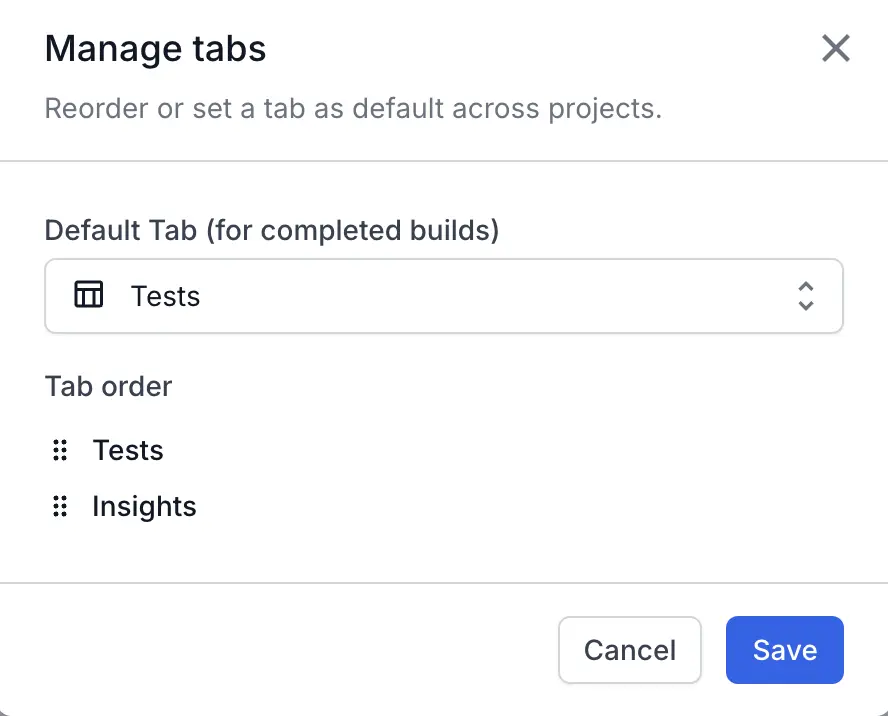
Task: Select the Insights entry in Tab order
Action: tap(144, 507)
